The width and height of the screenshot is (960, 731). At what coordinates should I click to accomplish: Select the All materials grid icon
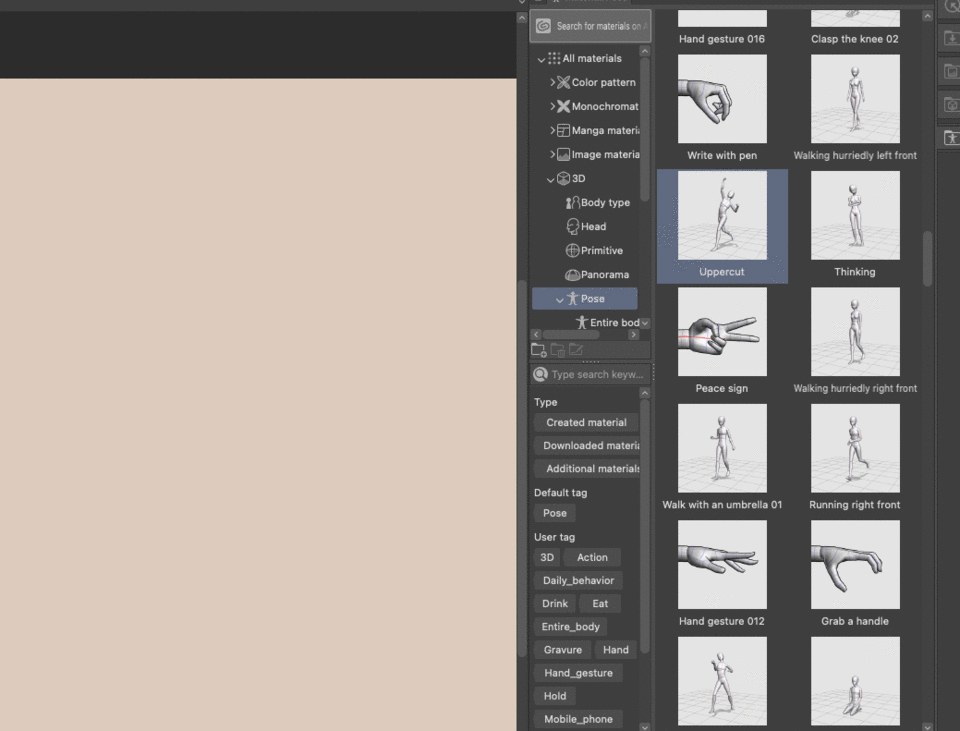(554, 58)
